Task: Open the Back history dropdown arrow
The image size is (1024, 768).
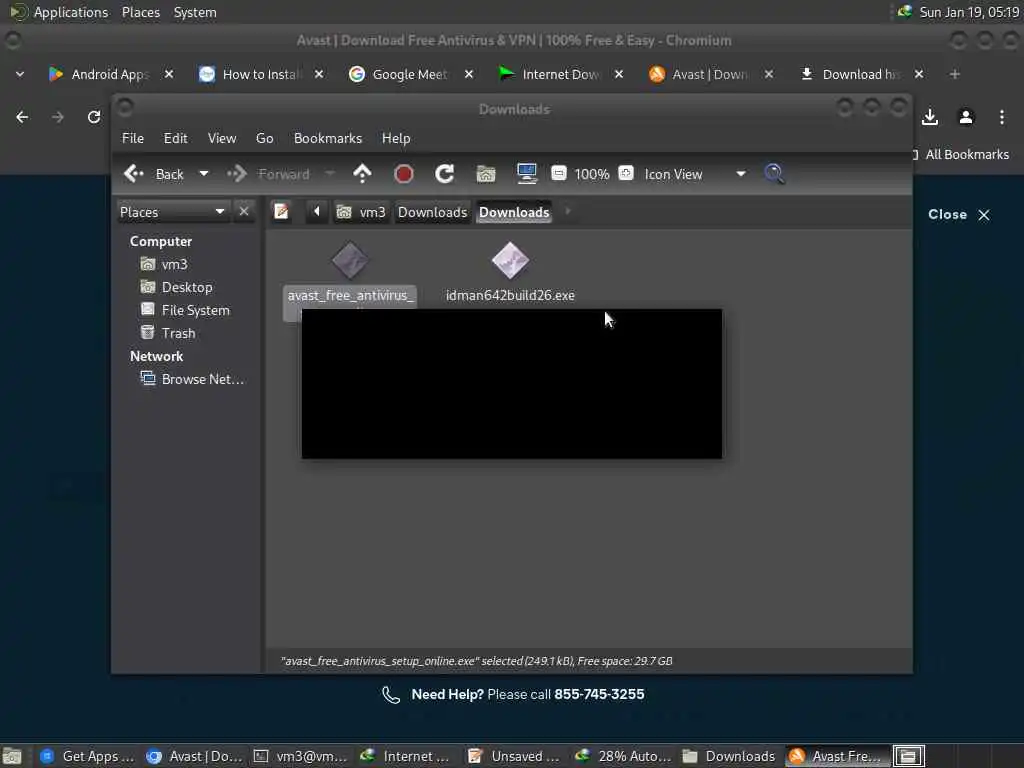Action: click(204, 174)
